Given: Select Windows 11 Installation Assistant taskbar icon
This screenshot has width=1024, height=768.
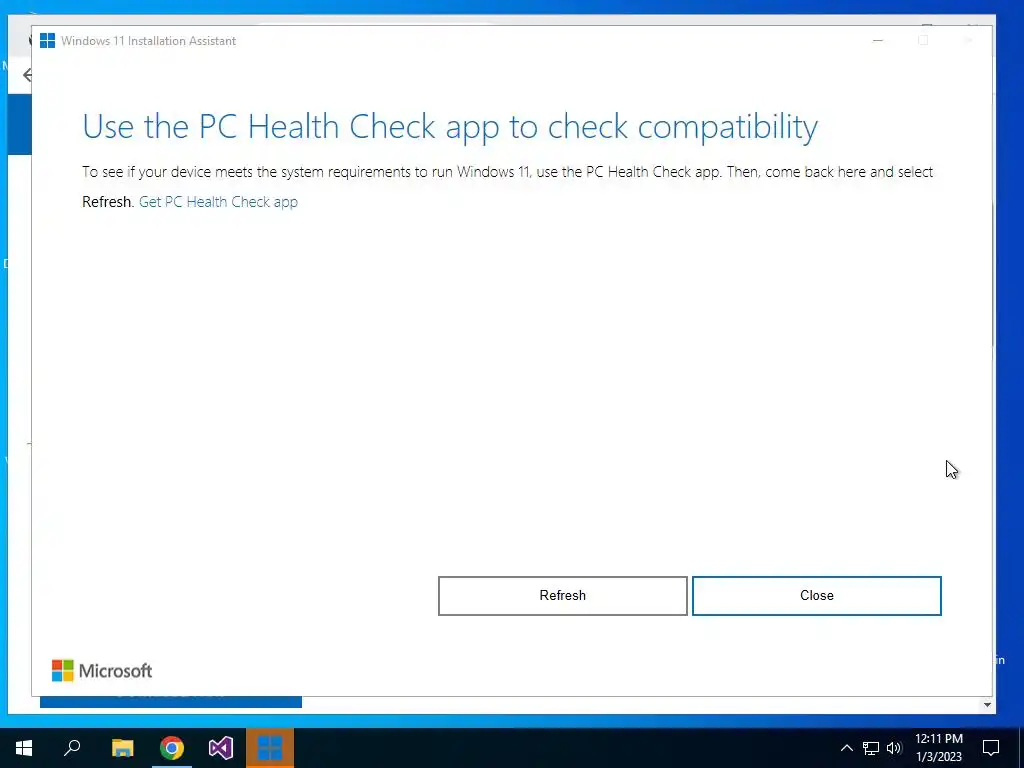Looking at the screenshot, I should (270, 748).
